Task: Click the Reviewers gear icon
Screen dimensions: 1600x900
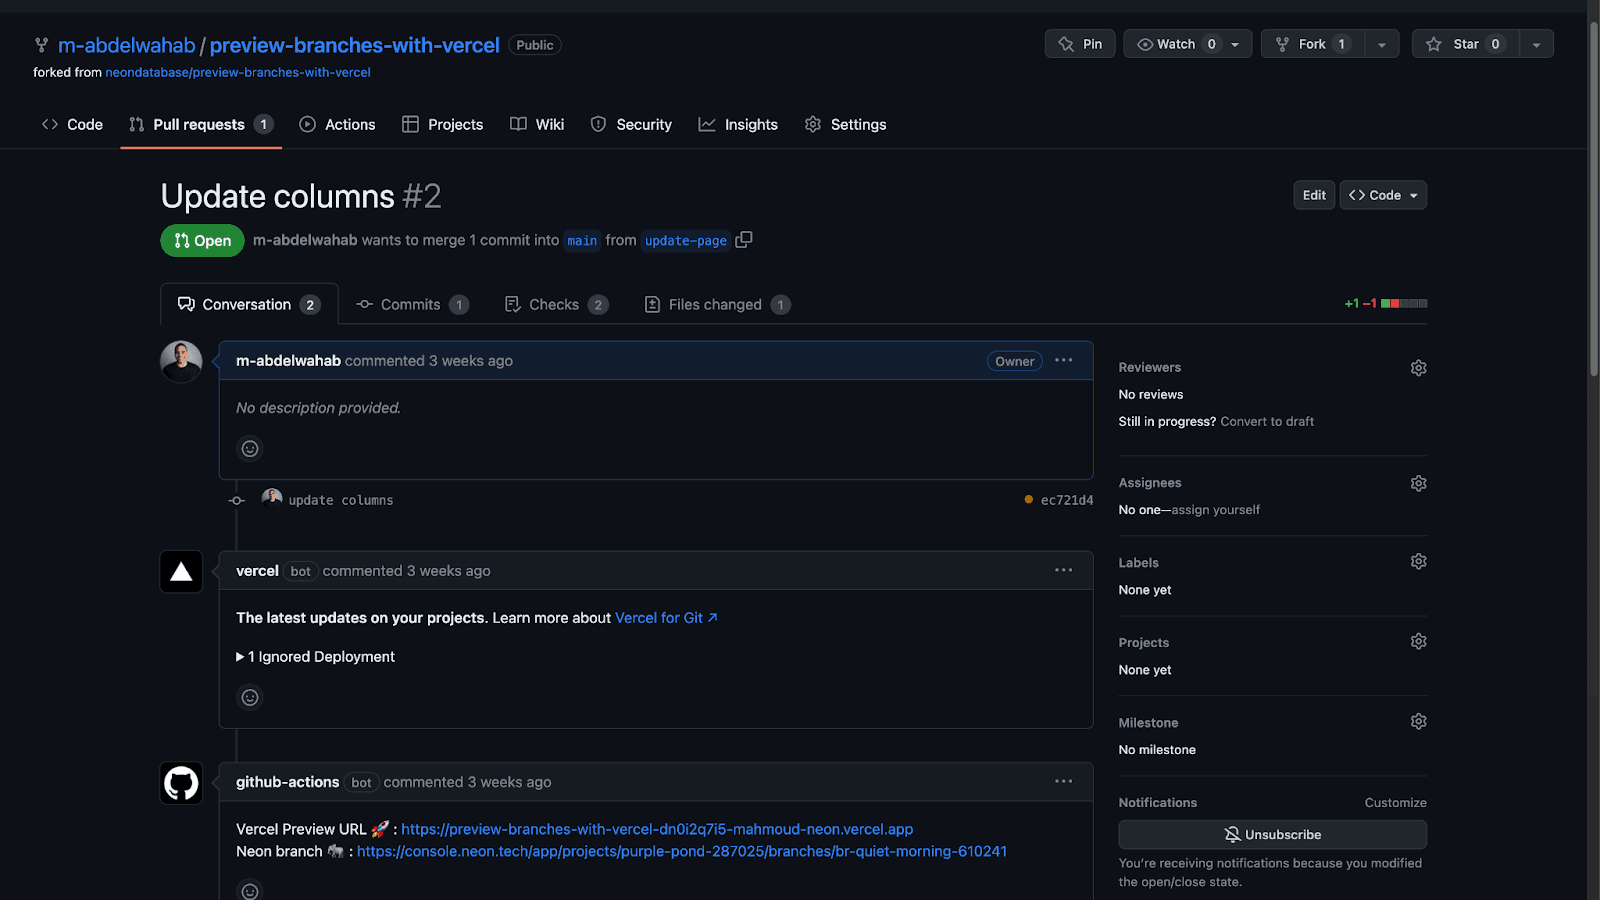Action: coord(1418,368)
